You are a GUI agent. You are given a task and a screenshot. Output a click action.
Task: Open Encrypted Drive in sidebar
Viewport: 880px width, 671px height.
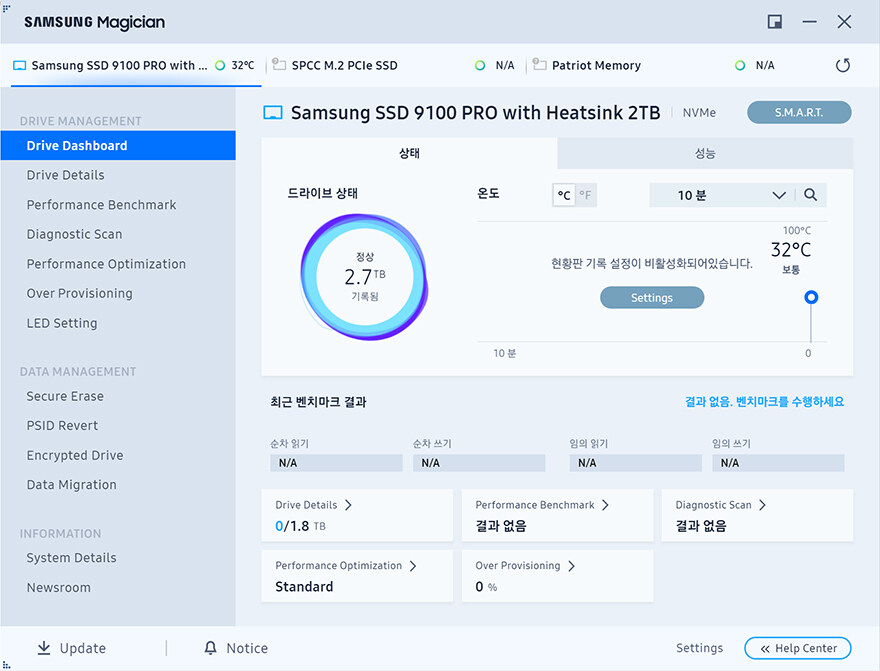point(118,455)
